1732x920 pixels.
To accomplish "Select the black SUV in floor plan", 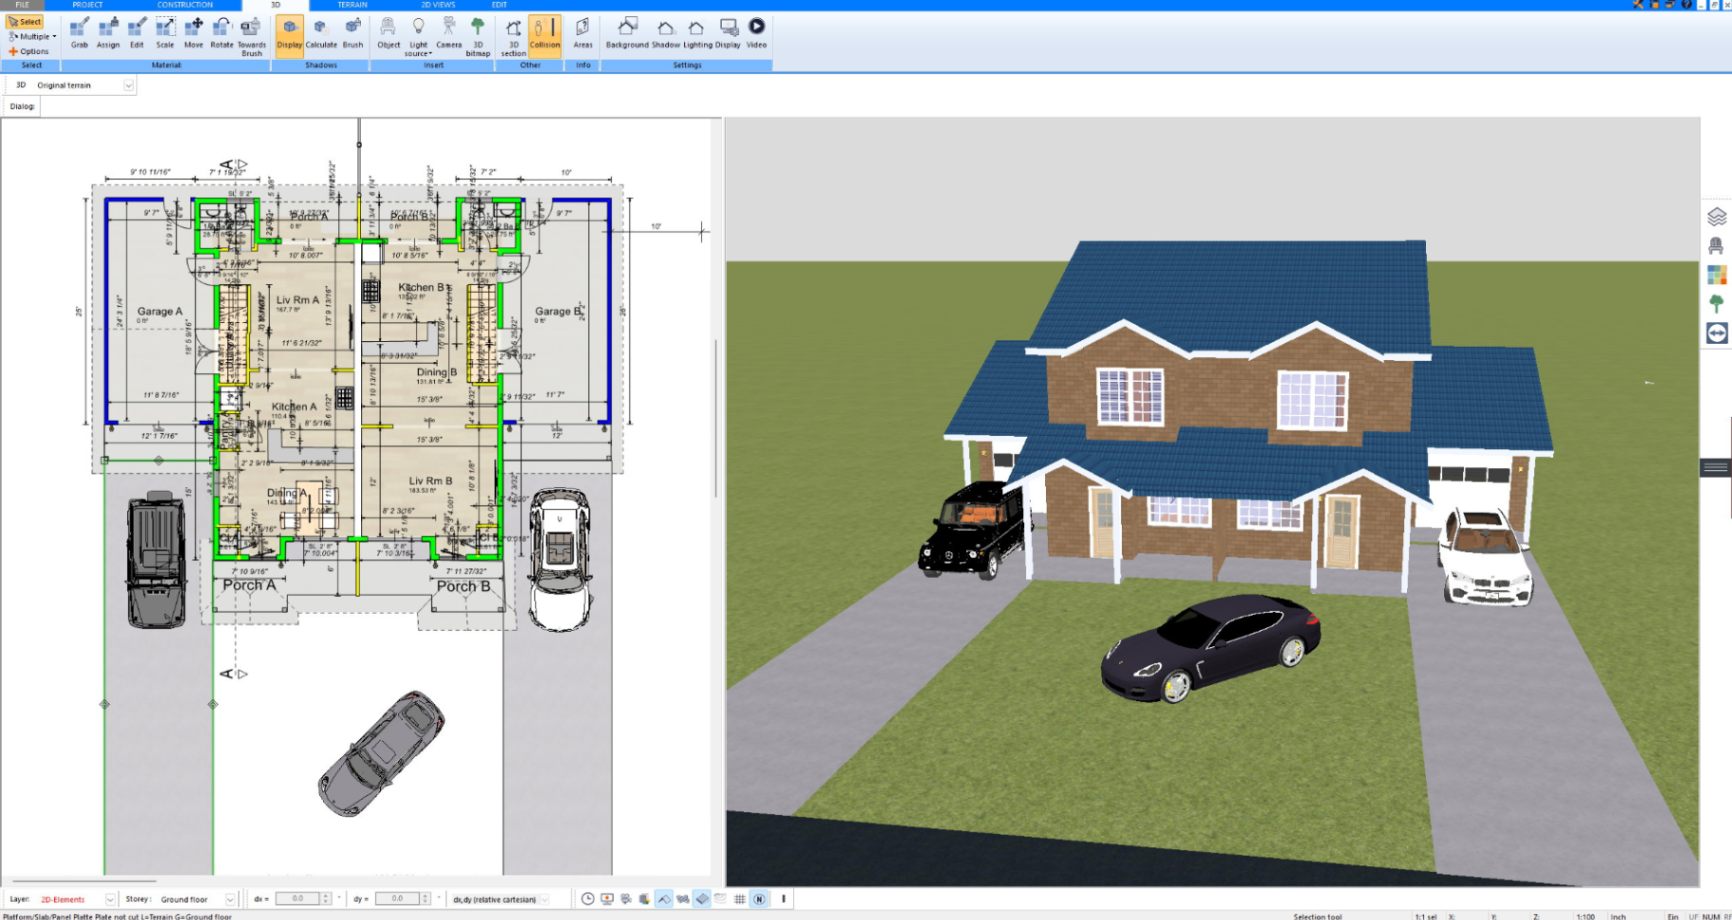I will coord(156,558).
